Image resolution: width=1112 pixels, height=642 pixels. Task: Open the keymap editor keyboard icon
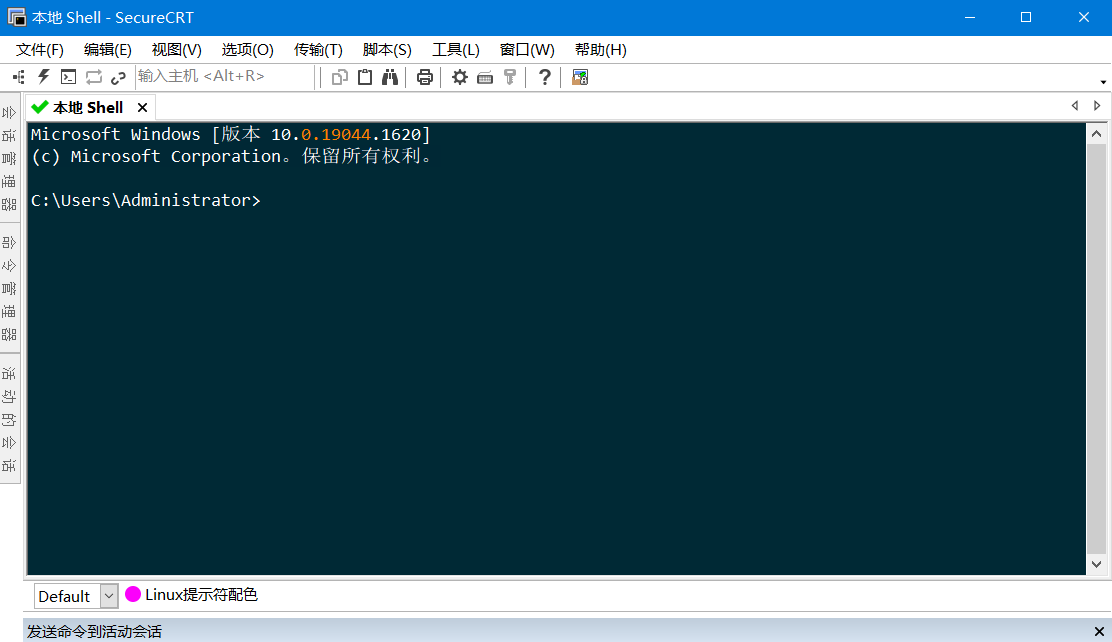484,76
